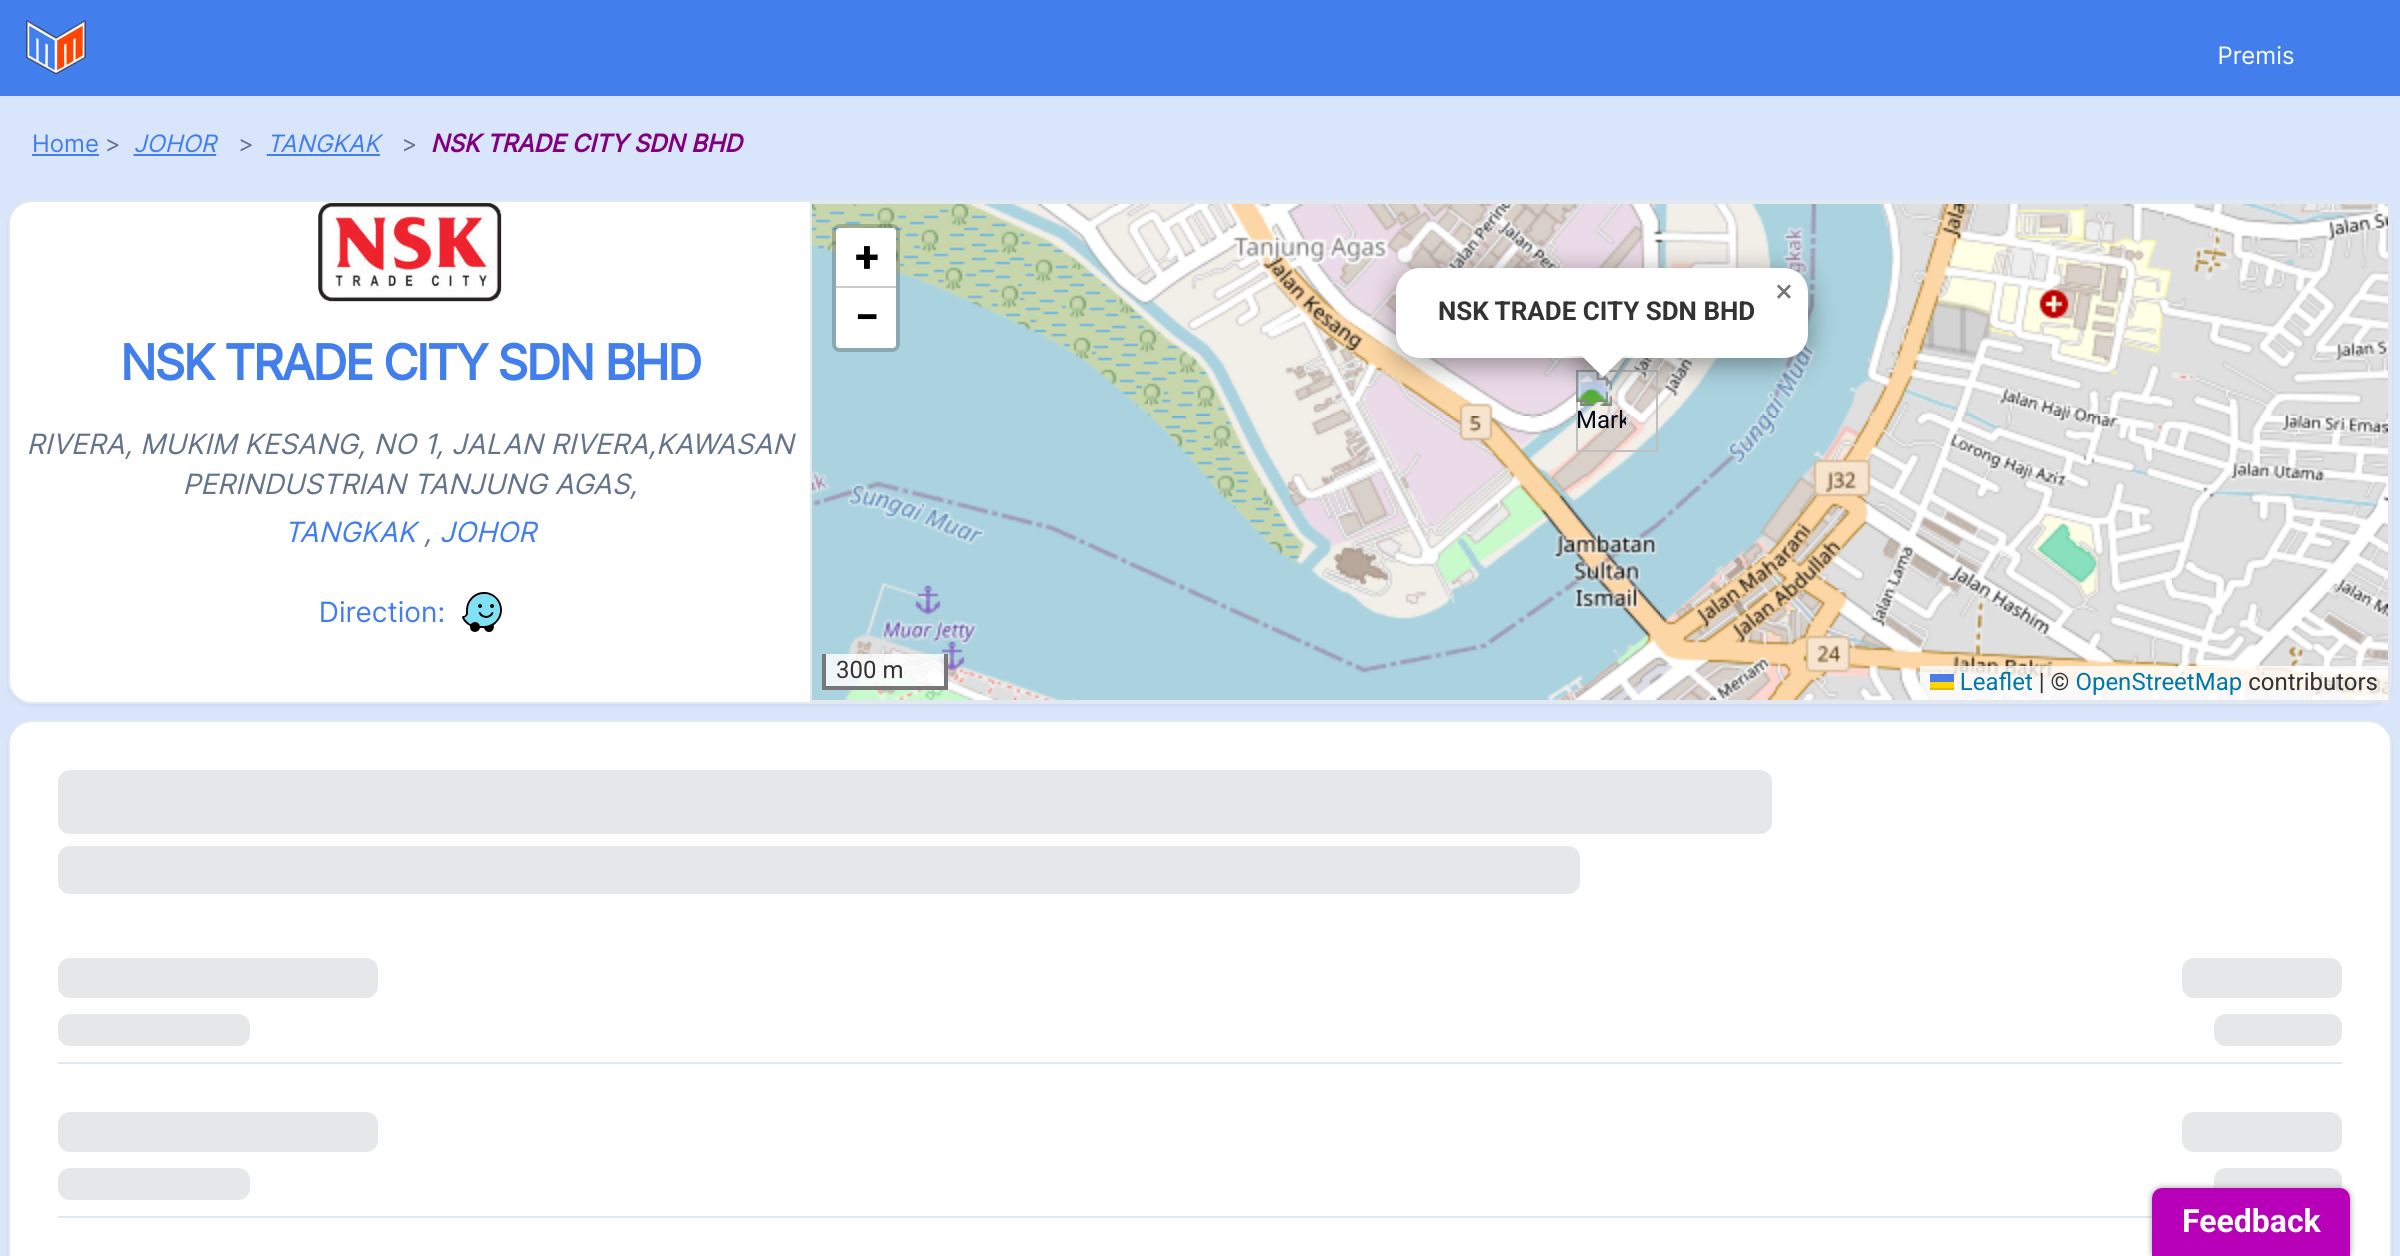Click the Muar Jetty anchor icon
Screen dimensions: 2400x1256
click(928, 600)
